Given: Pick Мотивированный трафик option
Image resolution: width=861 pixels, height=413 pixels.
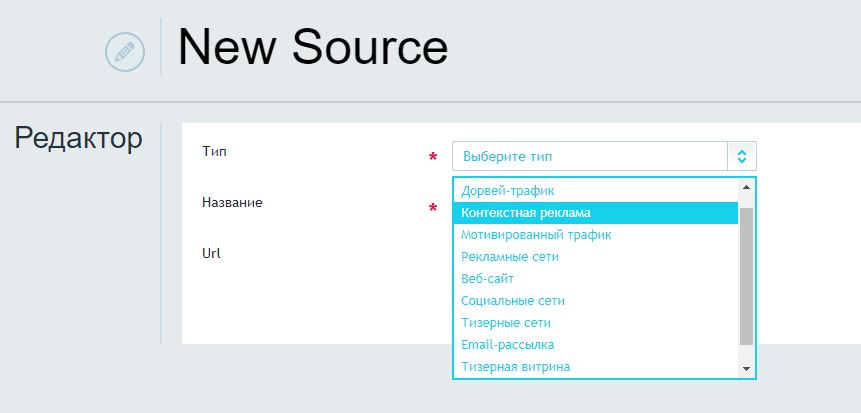Looking at the screenshot, I should click(x=536, y=235).
